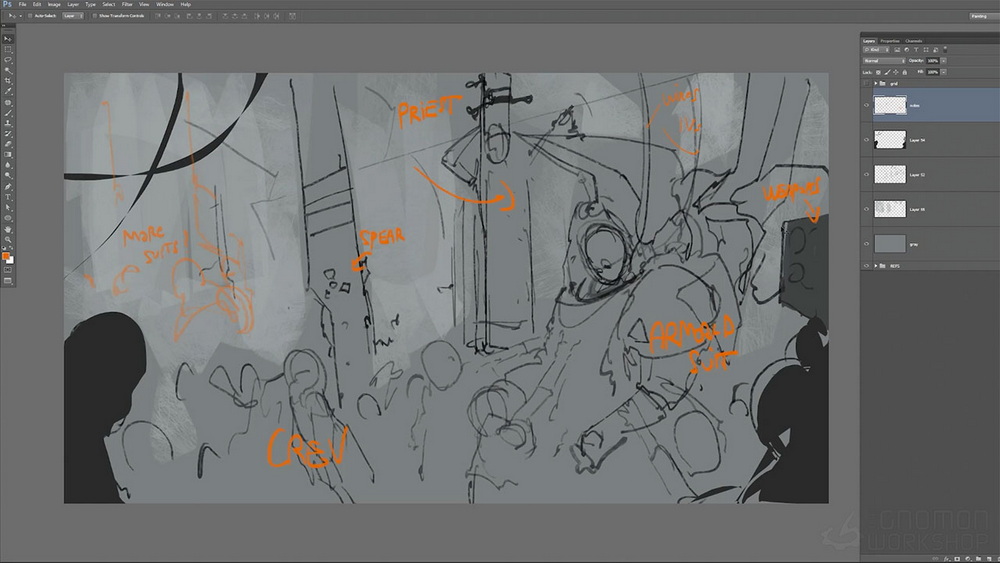Select the Type tool
Image resolution: width=1000 pixels, height=563 pixels.
tap(8, 197)
